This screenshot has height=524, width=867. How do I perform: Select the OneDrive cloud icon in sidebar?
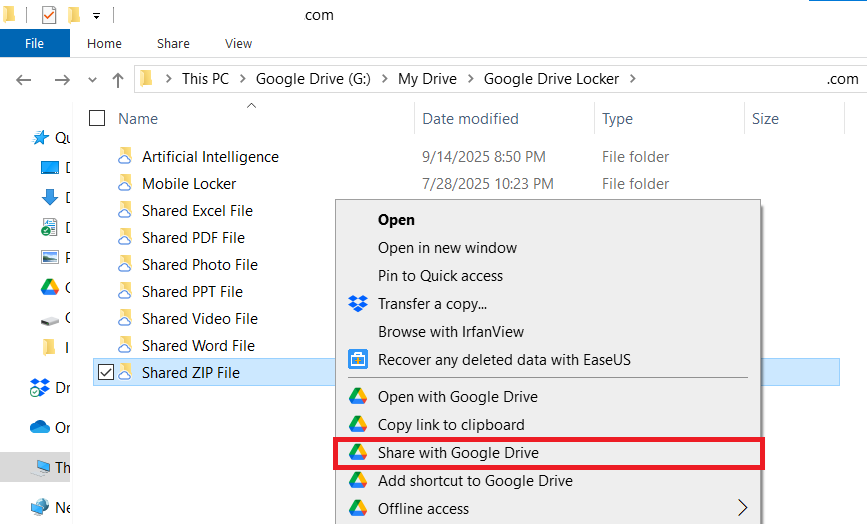pos(41,427)
